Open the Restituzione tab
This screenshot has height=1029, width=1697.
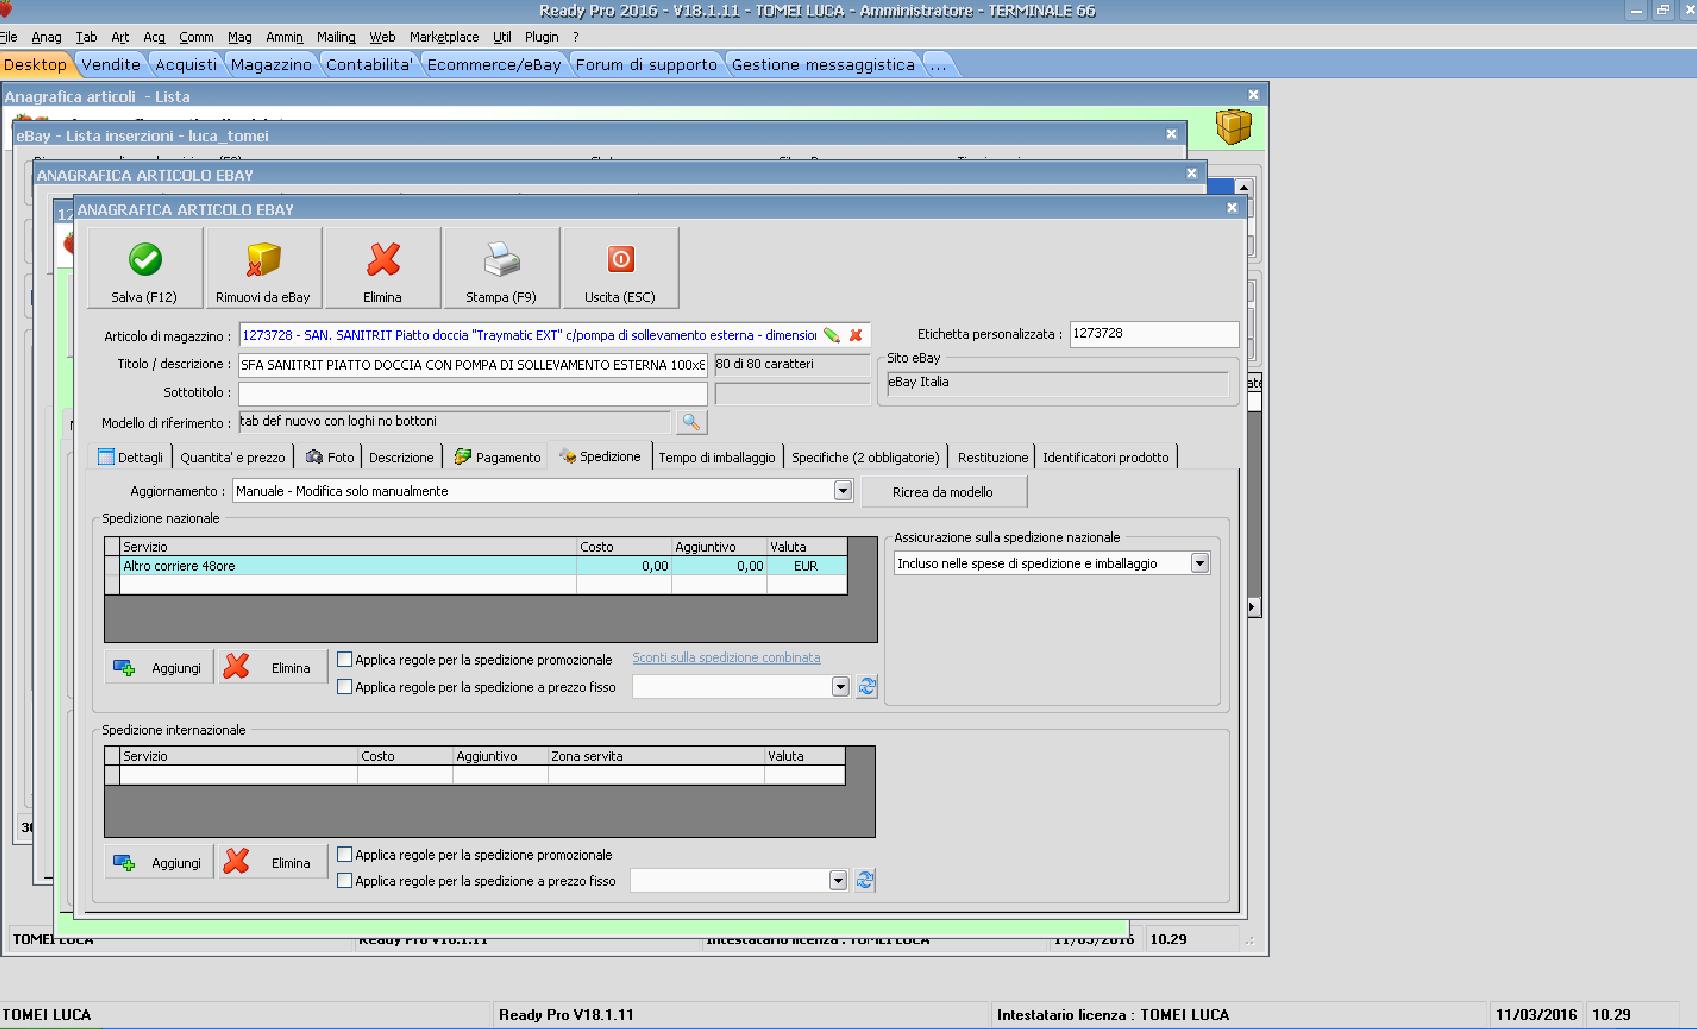993,457
